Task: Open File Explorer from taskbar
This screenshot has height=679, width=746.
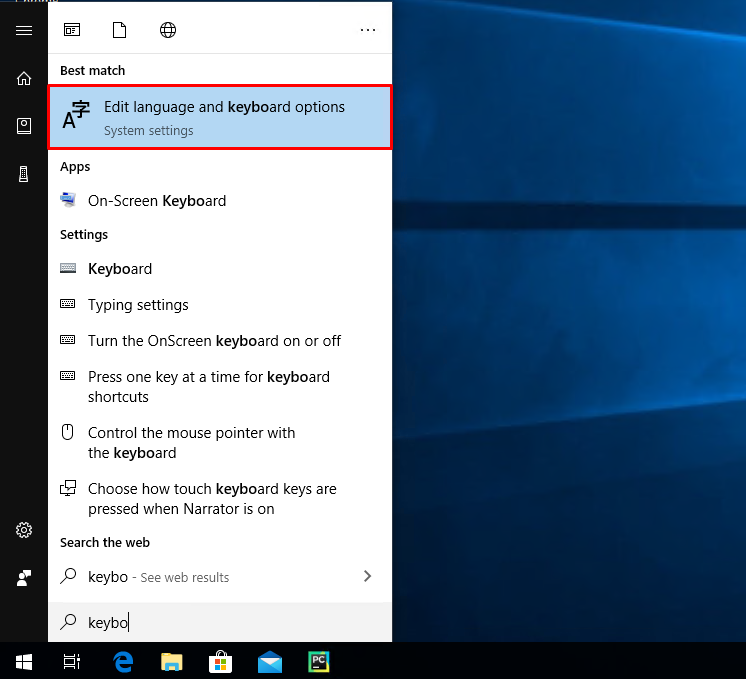Action: click(x=172, y=661)
